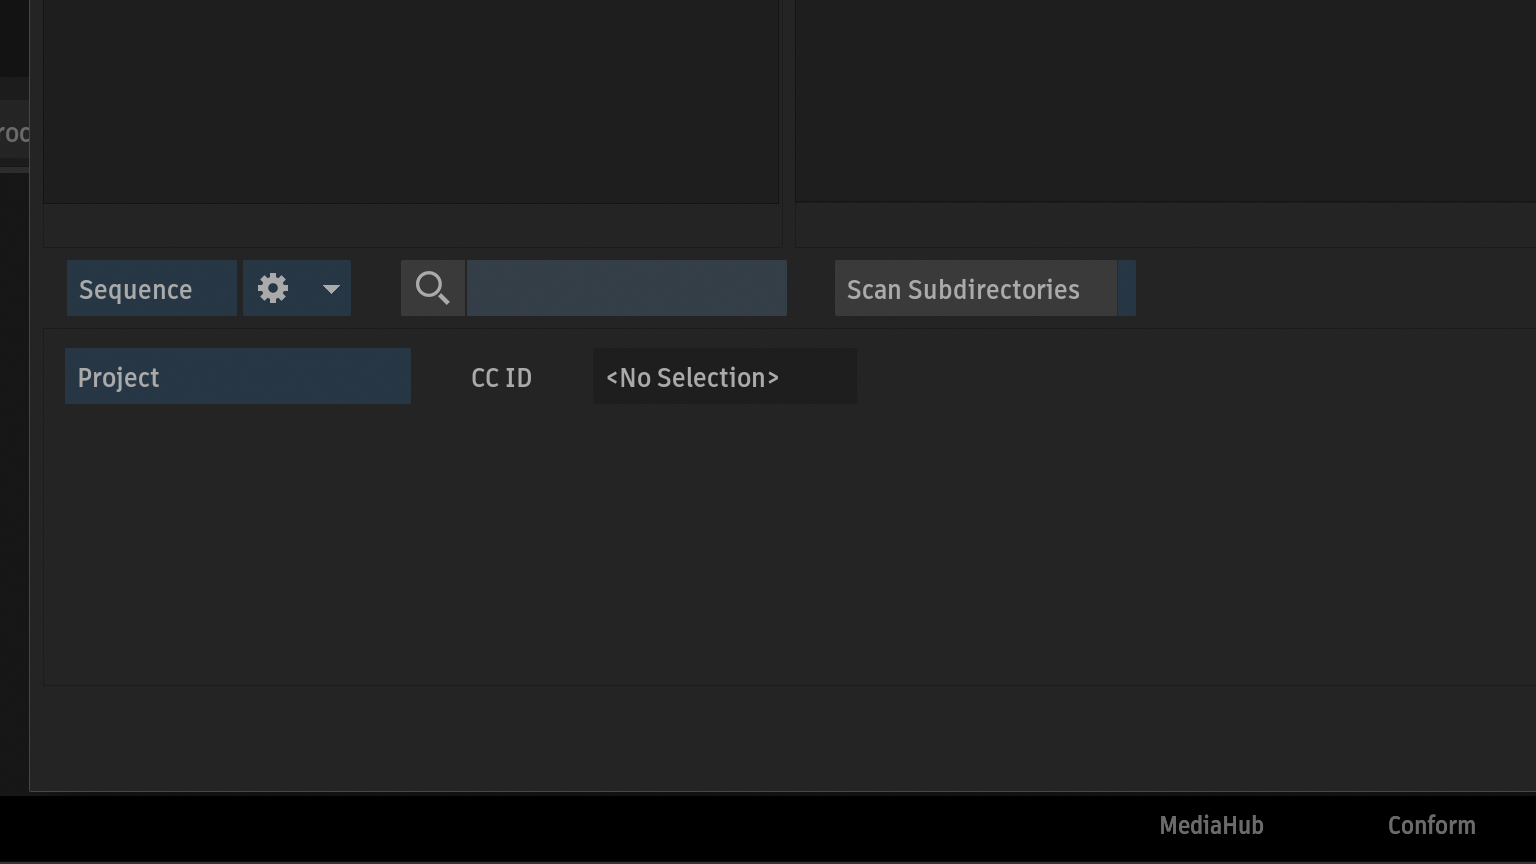This screenshot has height=864, width=1536.
Task: Select the partially visible tab at left edge
Action: point(14,133)
